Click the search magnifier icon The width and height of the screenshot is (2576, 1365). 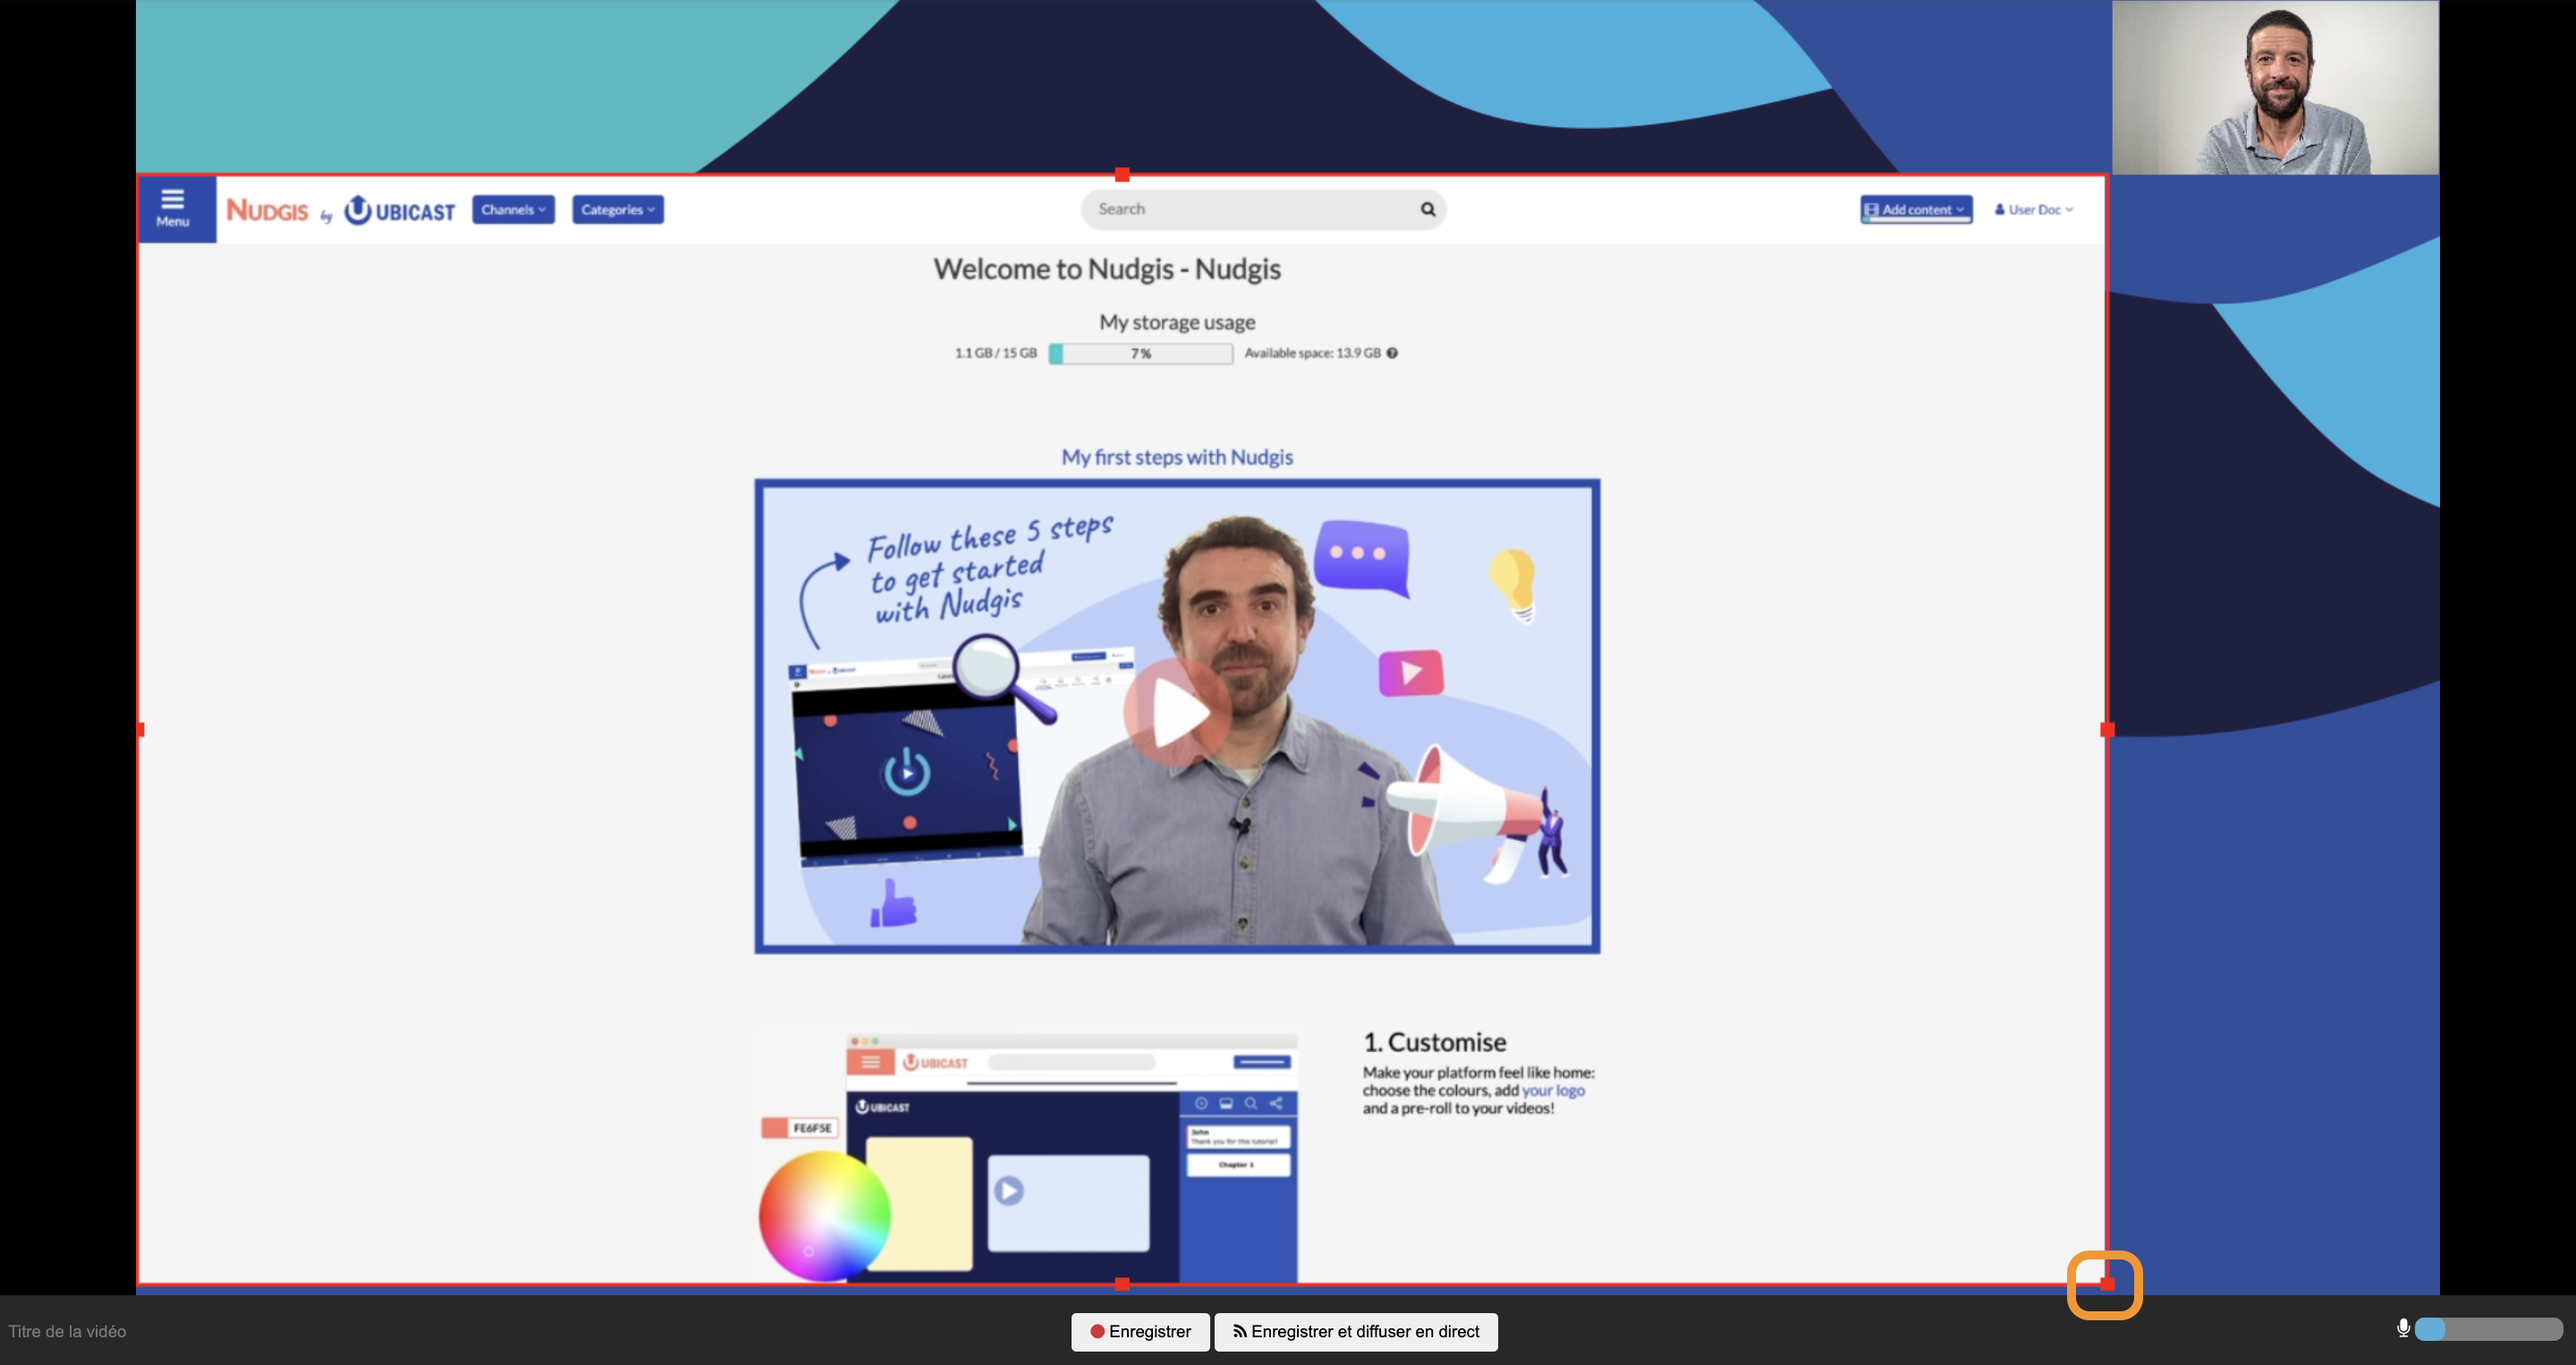point(1428,209)
